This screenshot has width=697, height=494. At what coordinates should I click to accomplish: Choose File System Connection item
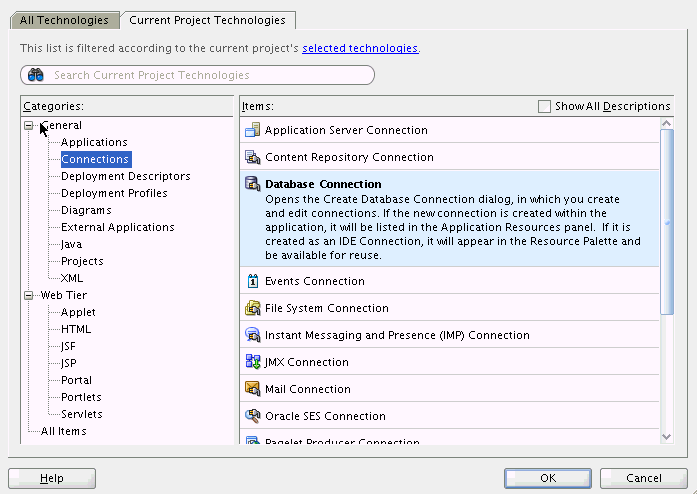click(x=449, y=308)
